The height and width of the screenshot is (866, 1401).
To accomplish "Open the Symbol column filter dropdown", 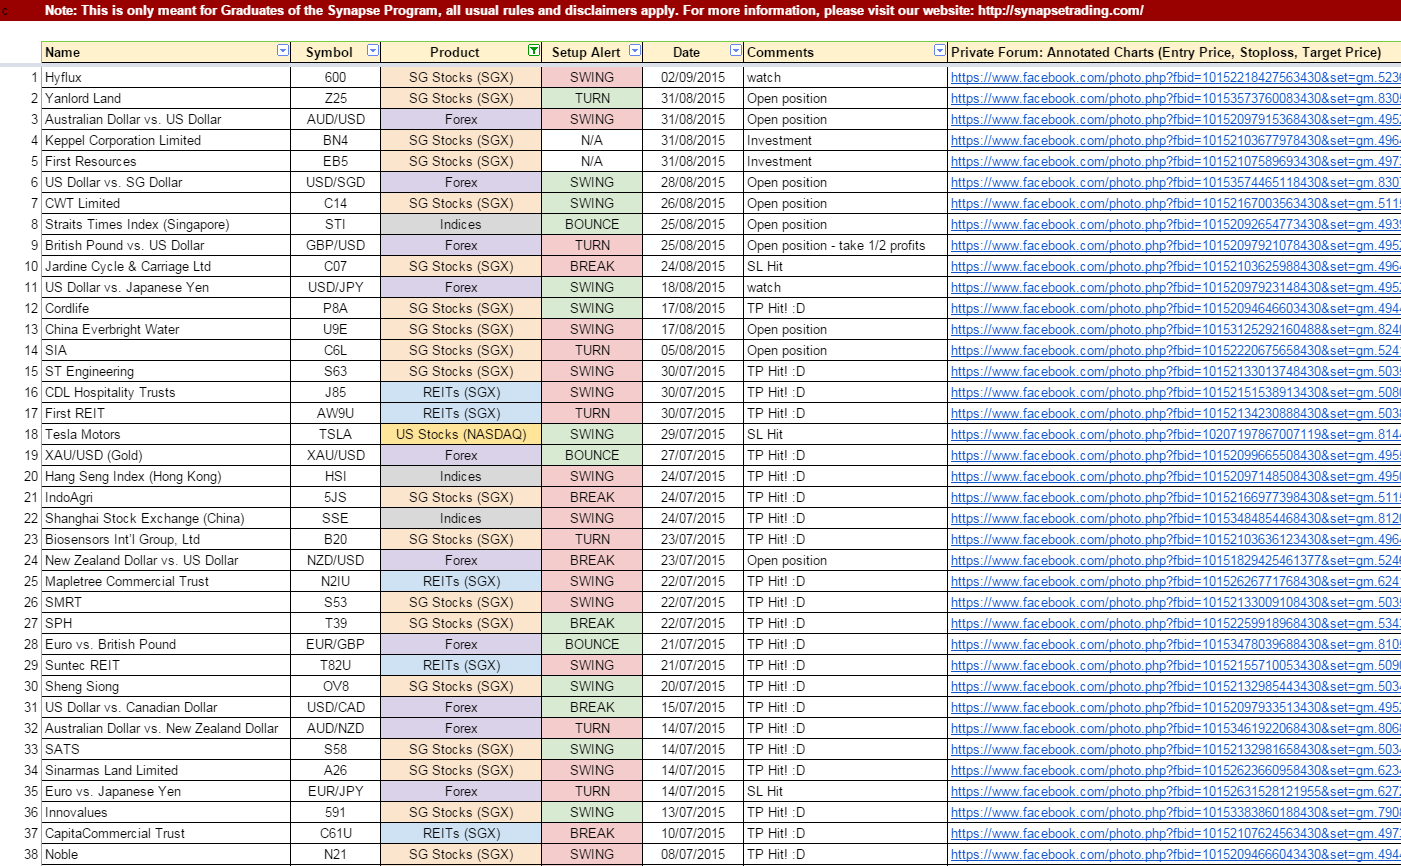I will [373, 51].
